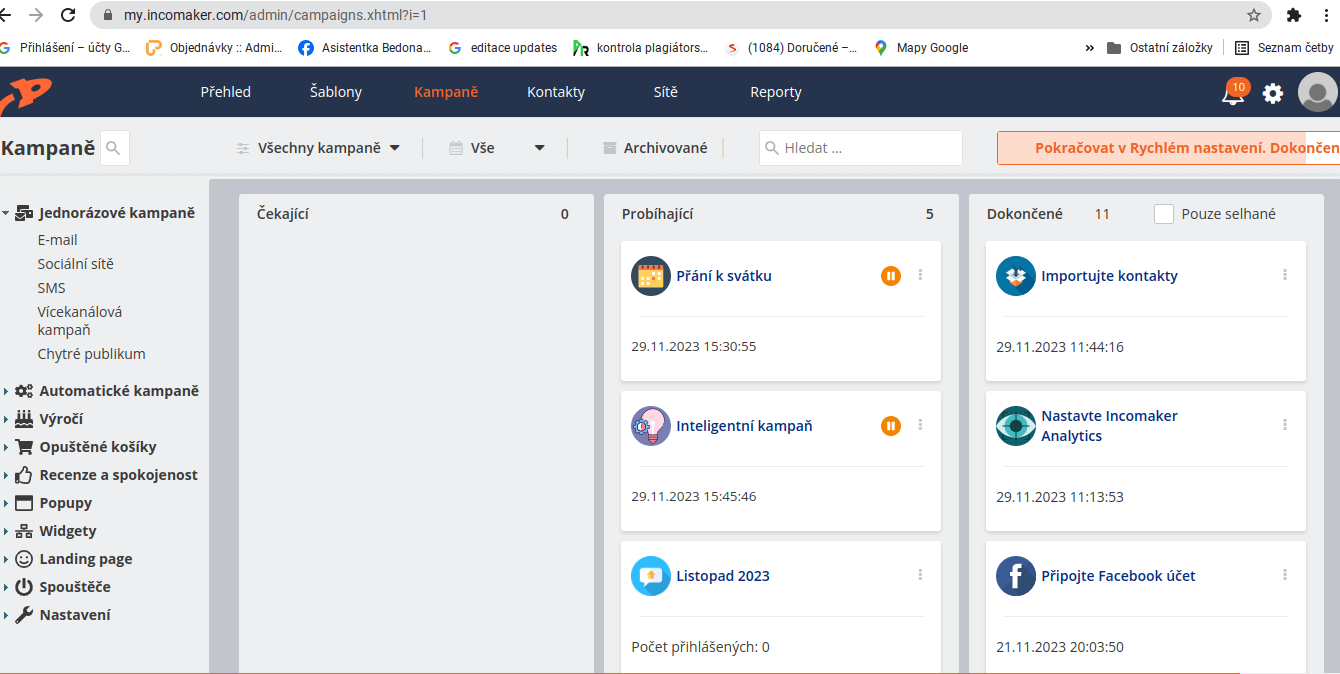Toggle pause on Přání k svátku campaign
1340x674 pixels.
[890, 275]
